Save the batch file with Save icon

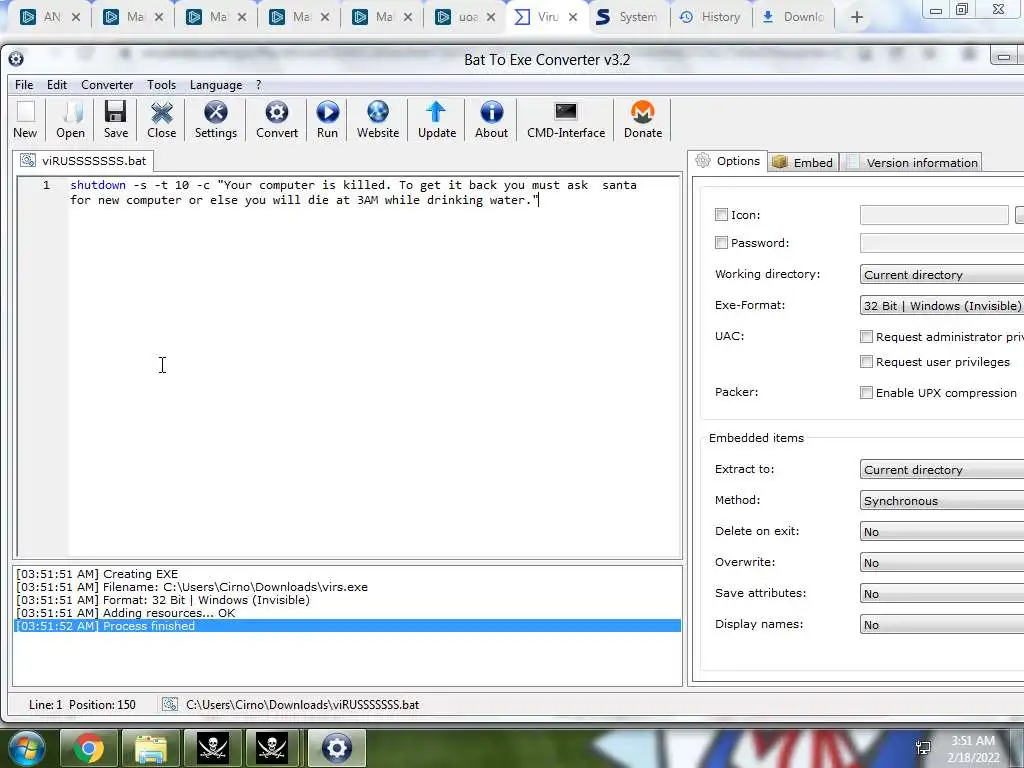pos(116,120)
